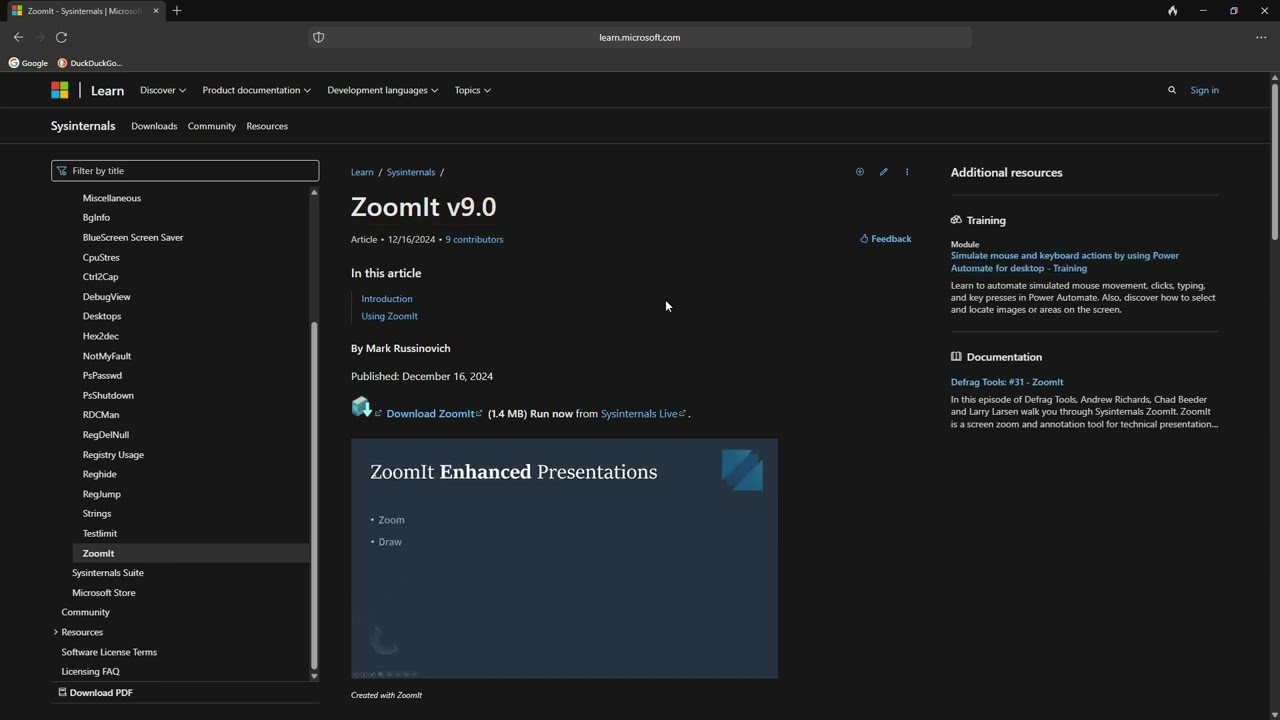This screenshot has height=720, width=1280.
Task: Click the edit pencil icon
Action: tap(883, 172)
